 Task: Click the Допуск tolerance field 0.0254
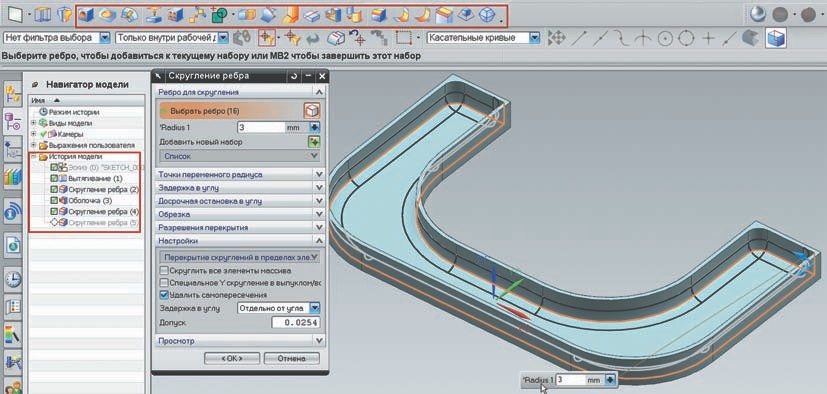click(x=295, y=322)
